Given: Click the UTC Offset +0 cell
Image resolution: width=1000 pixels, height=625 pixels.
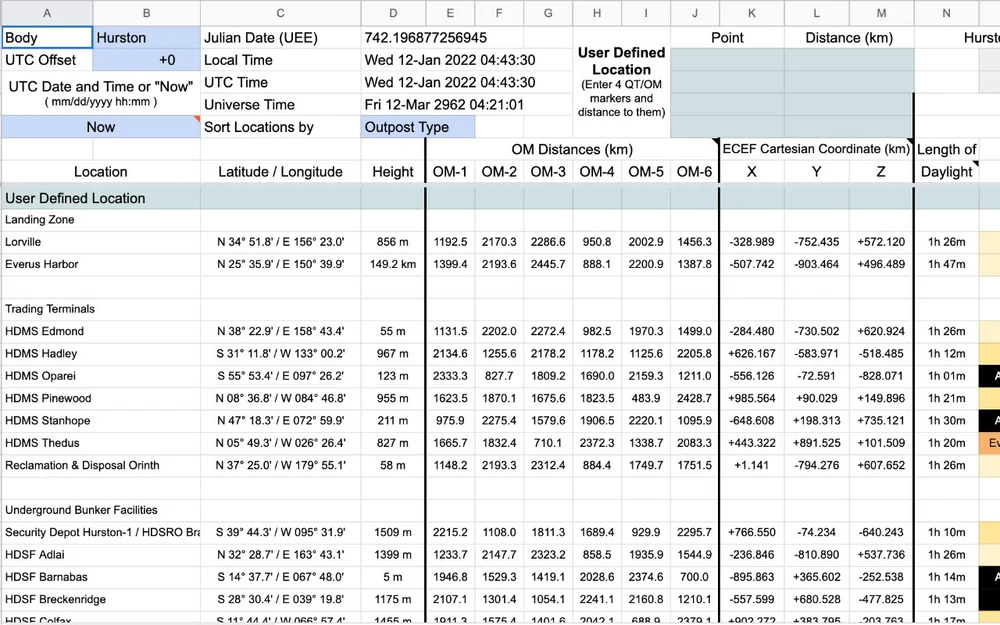Looking at the screenshot, I should (146, 60).
